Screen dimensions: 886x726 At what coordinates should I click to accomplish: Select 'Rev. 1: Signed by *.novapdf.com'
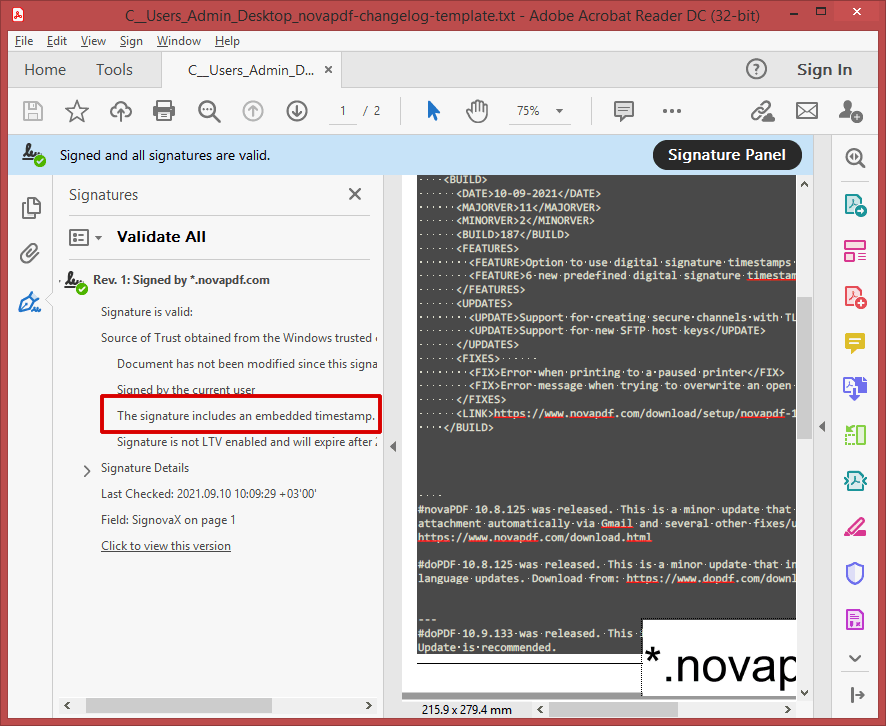pyautogui.click(x=181, y=280)
